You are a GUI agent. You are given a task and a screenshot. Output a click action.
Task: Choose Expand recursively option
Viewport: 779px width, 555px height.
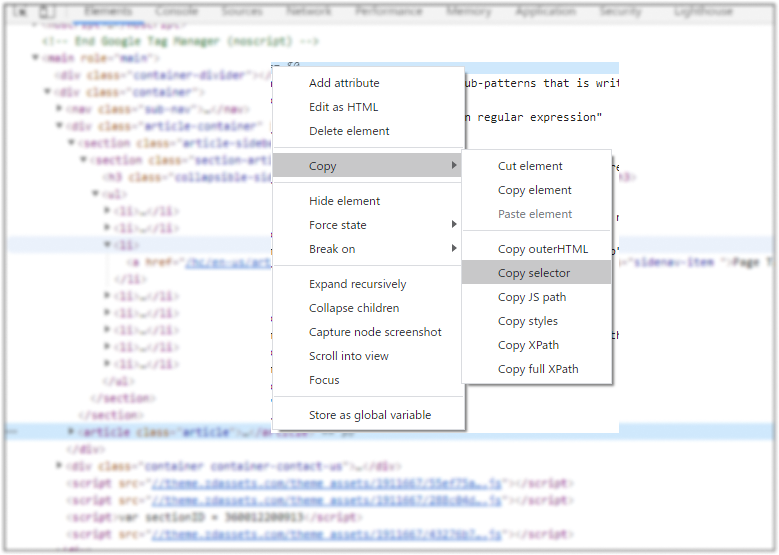tap(357, 284)
